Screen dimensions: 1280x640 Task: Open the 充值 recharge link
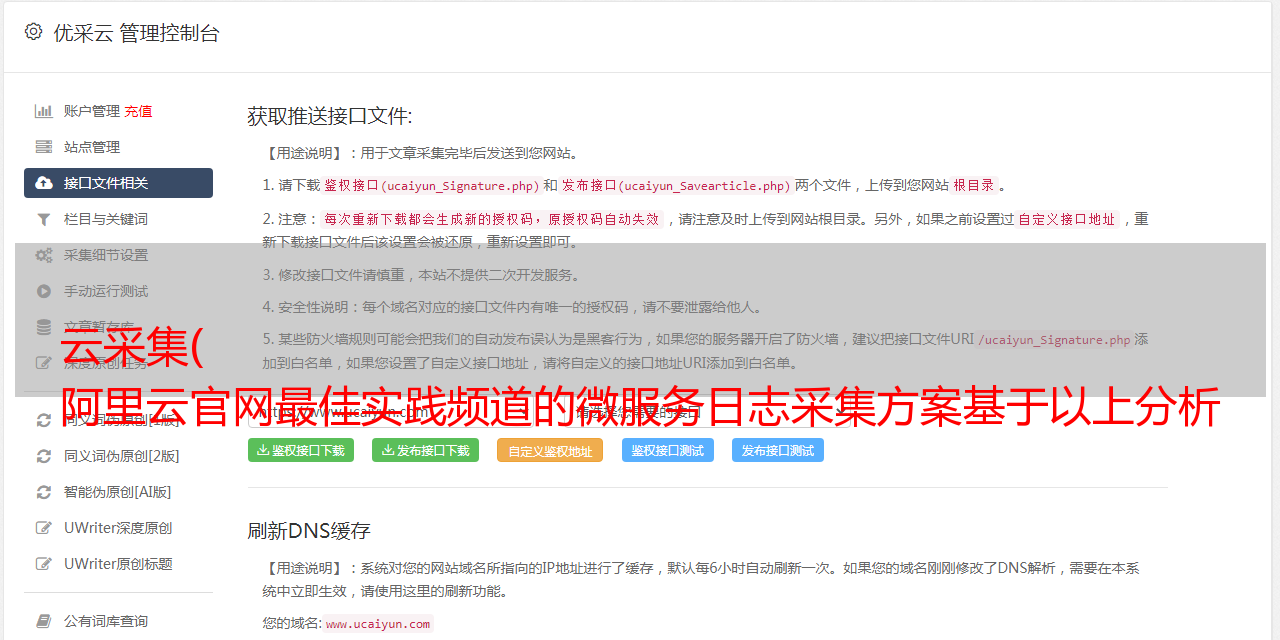[x=138, y=111]
